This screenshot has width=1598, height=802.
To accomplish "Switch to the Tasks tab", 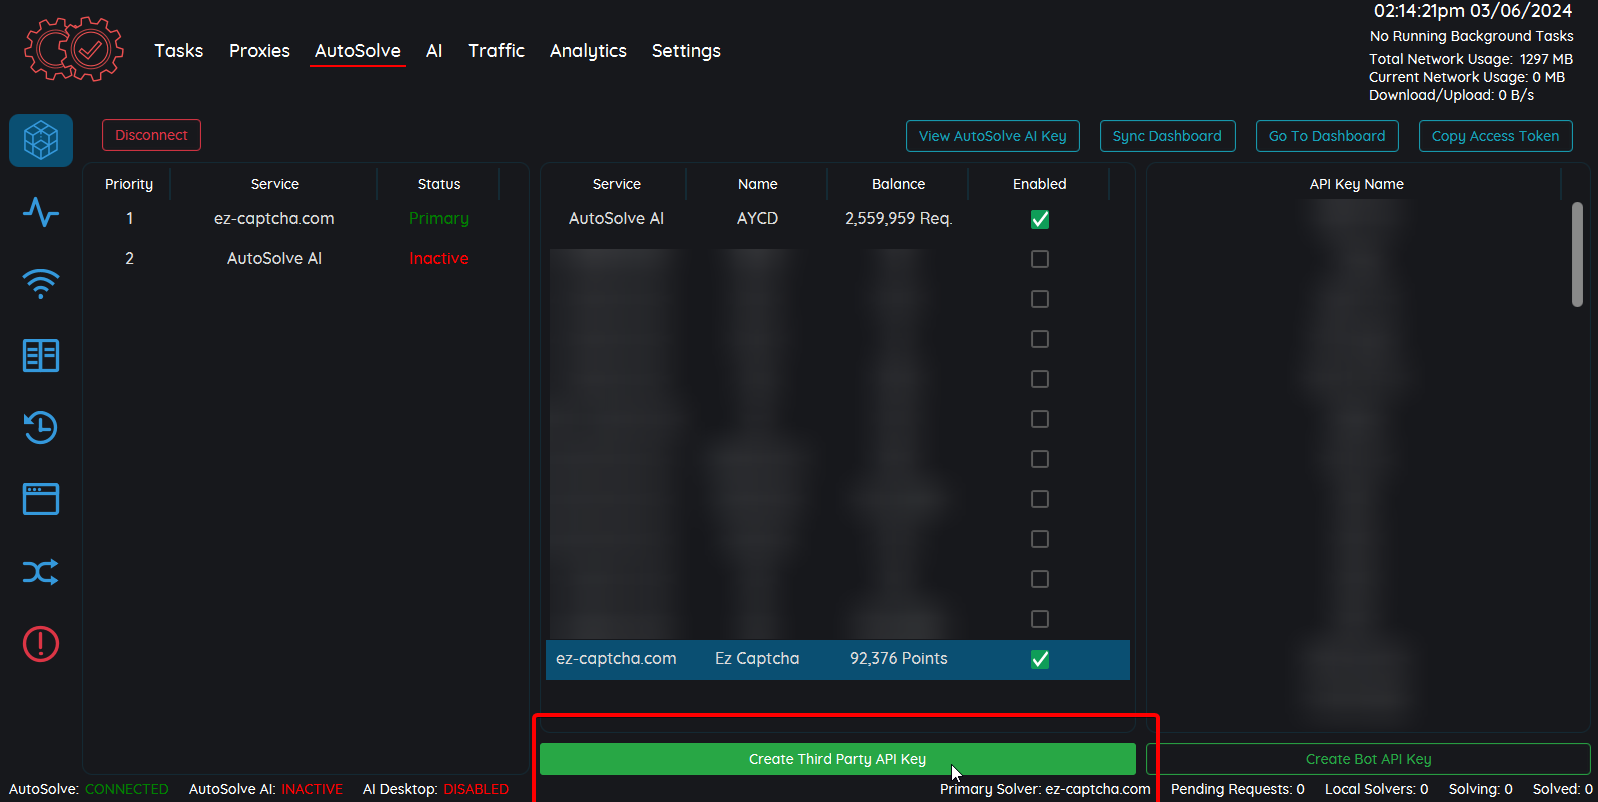I will pos(178,51).
